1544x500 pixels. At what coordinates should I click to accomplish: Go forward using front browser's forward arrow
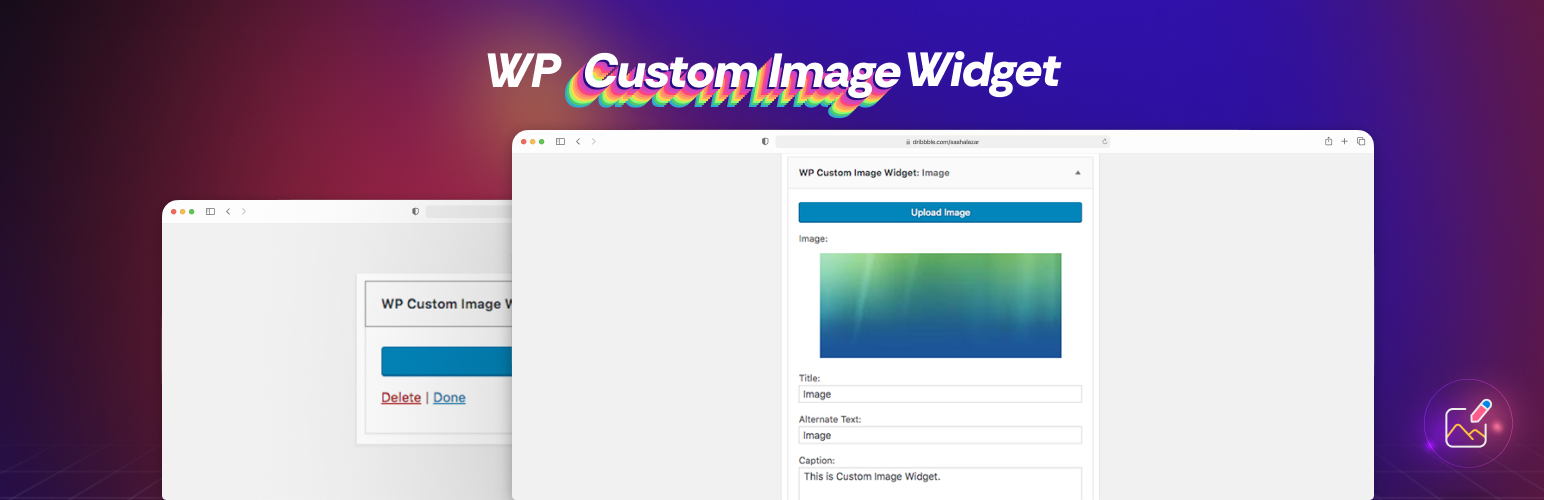click(594, 142)
